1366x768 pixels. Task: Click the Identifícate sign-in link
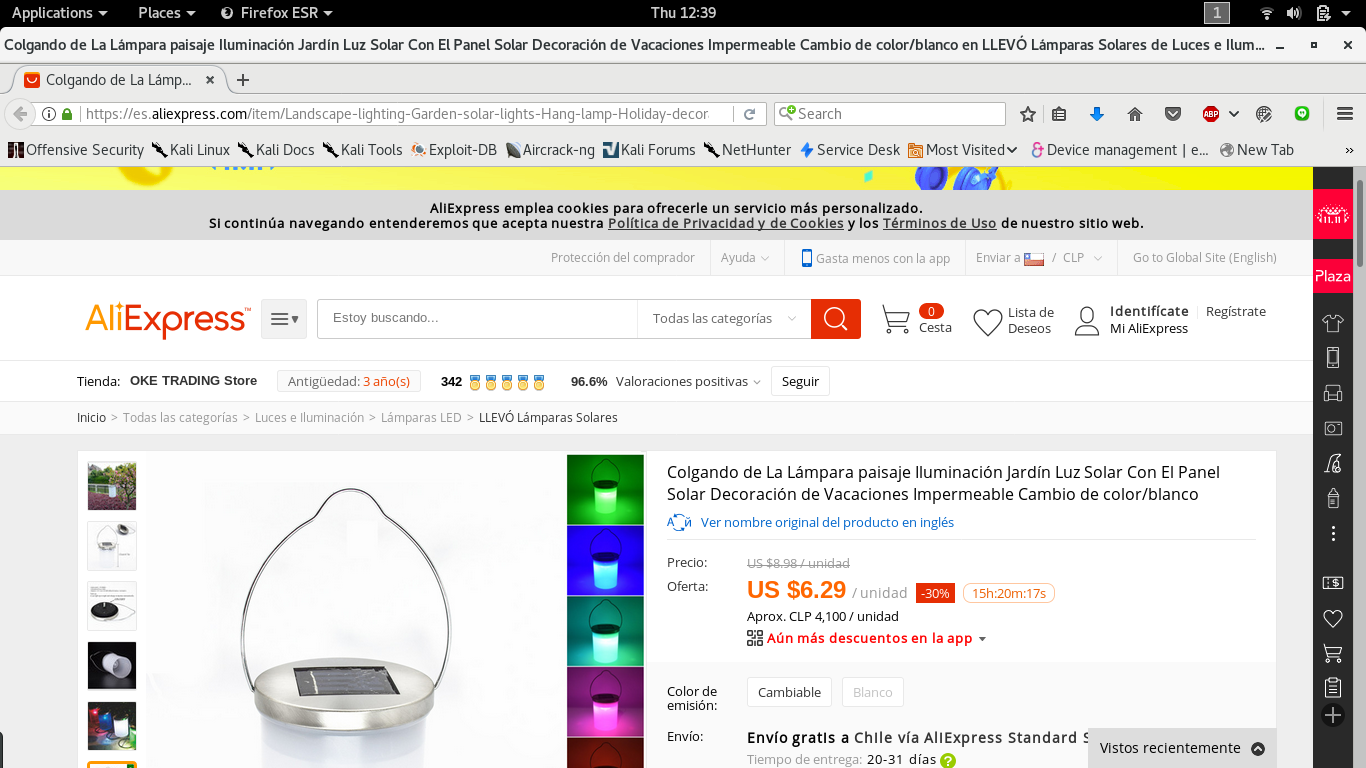(x=1149, y=311)
